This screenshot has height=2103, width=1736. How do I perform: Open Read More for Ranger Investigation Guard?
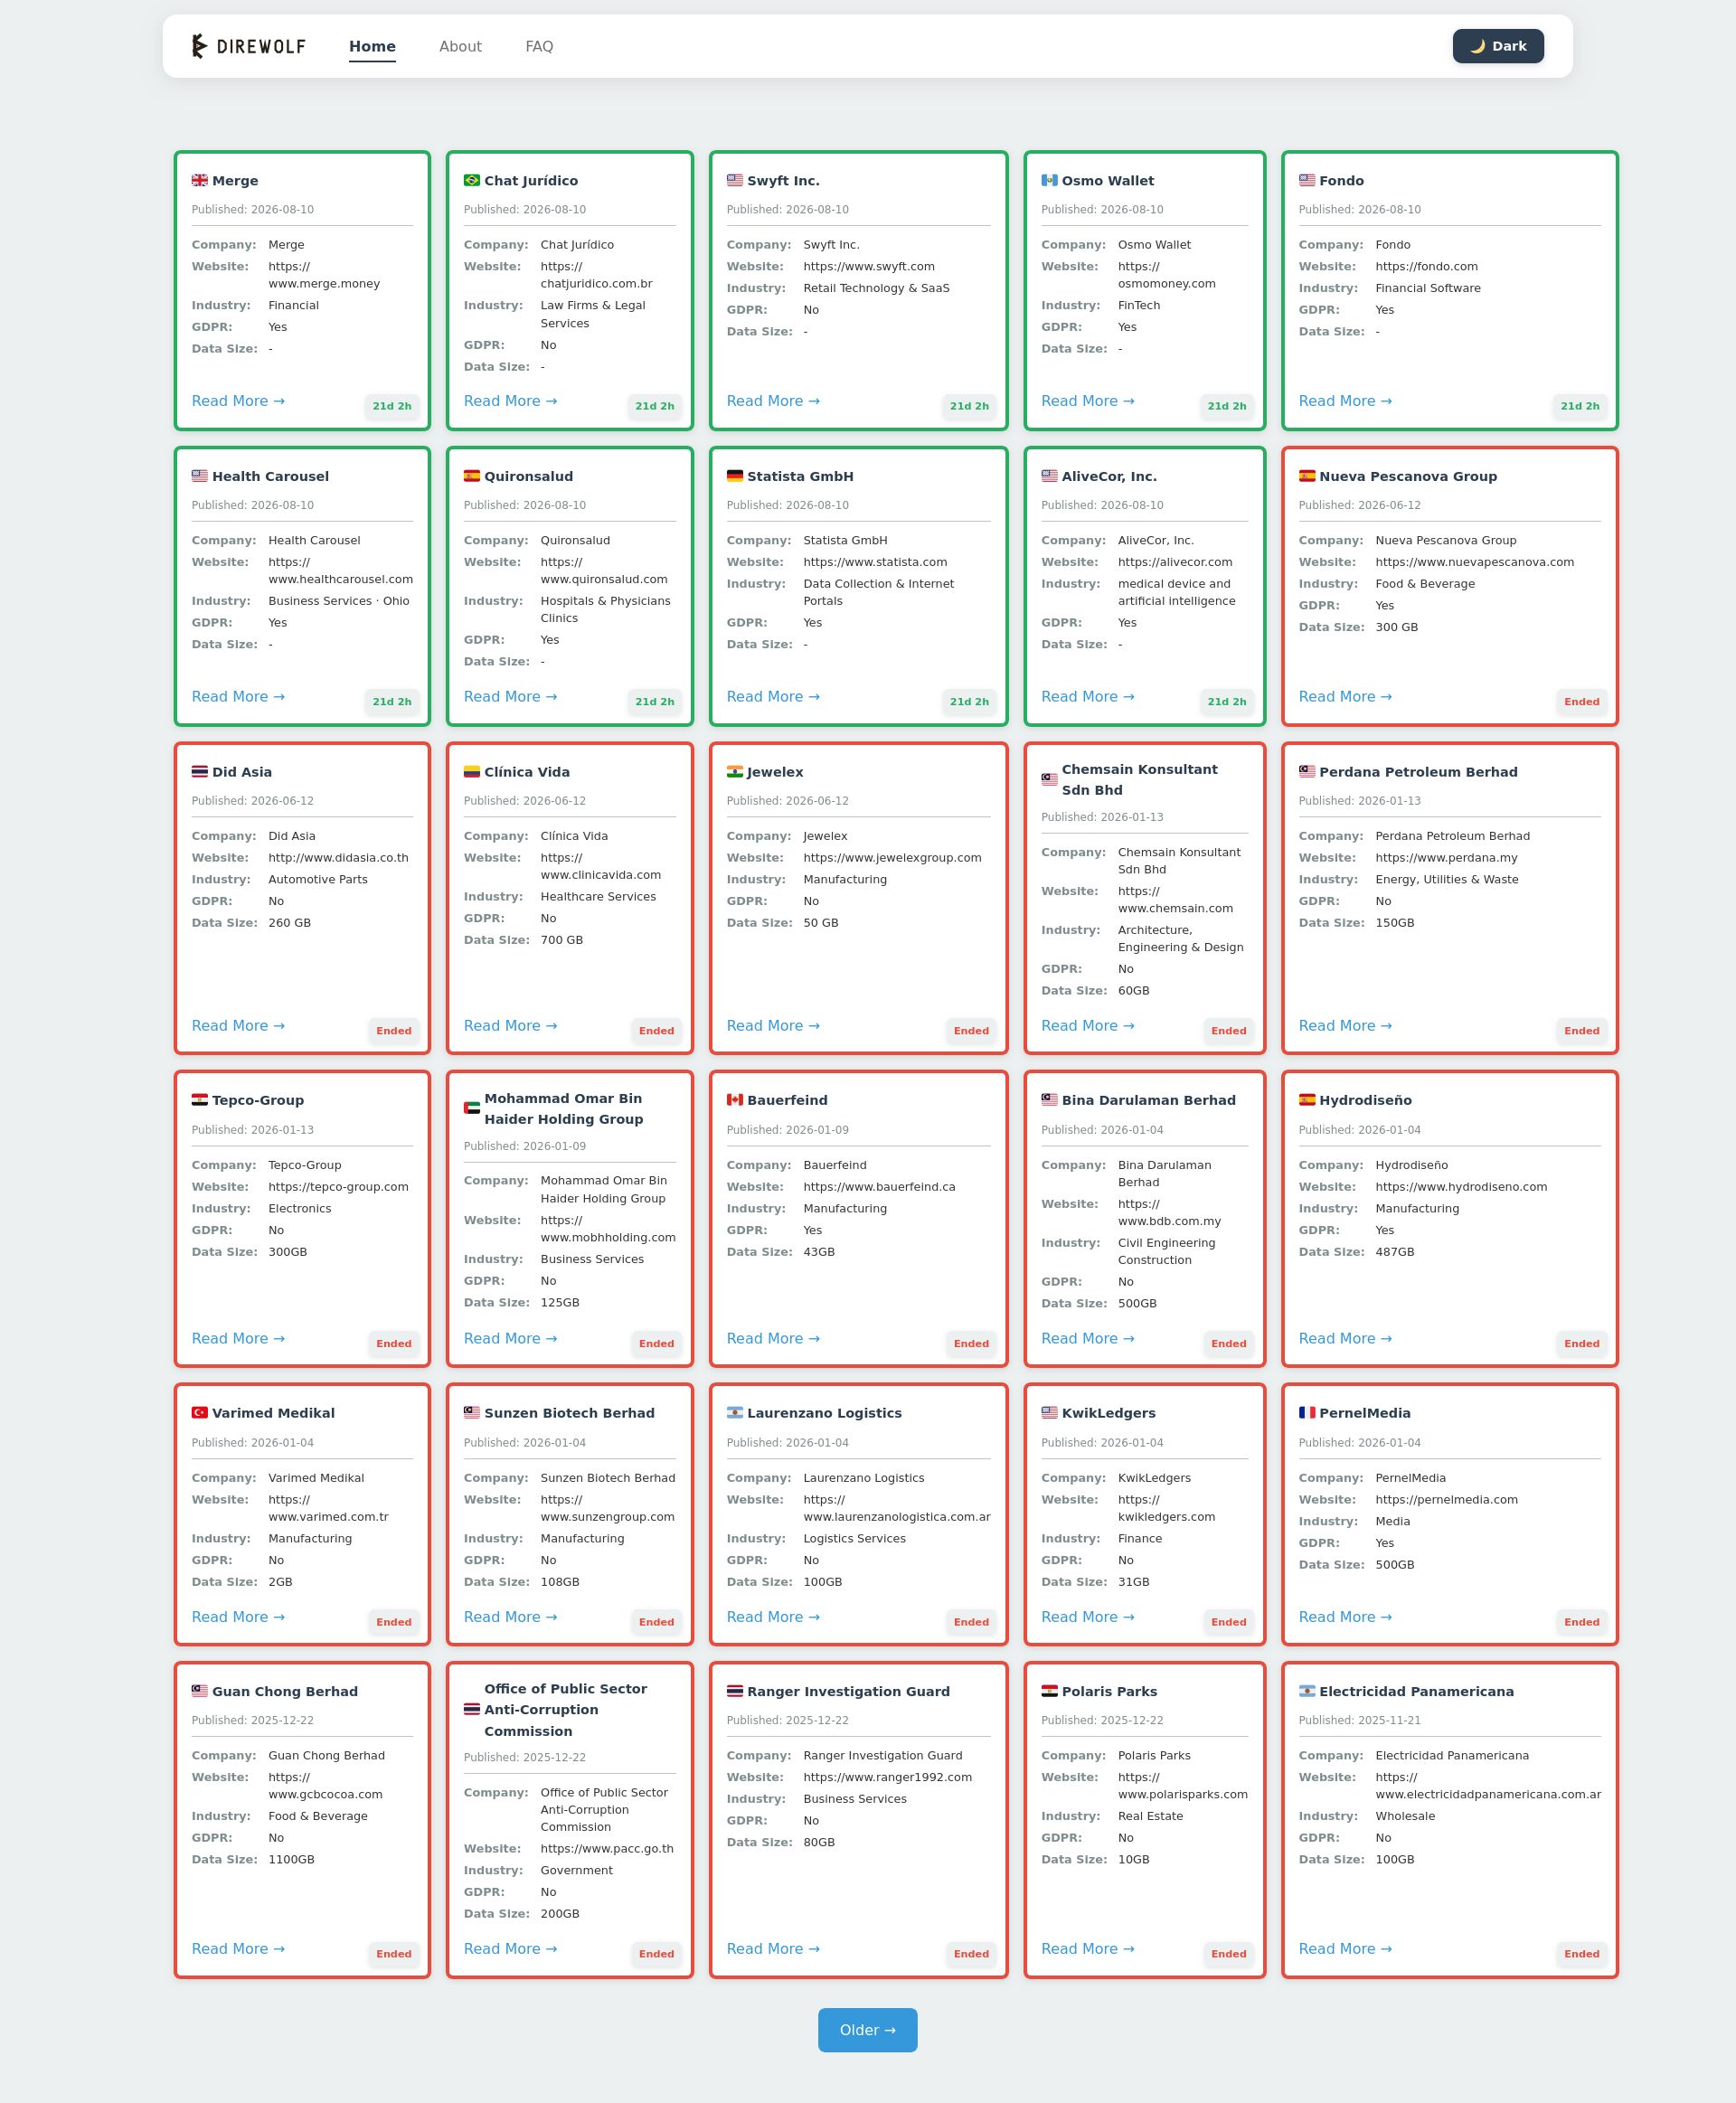[x=773, y=1949]
